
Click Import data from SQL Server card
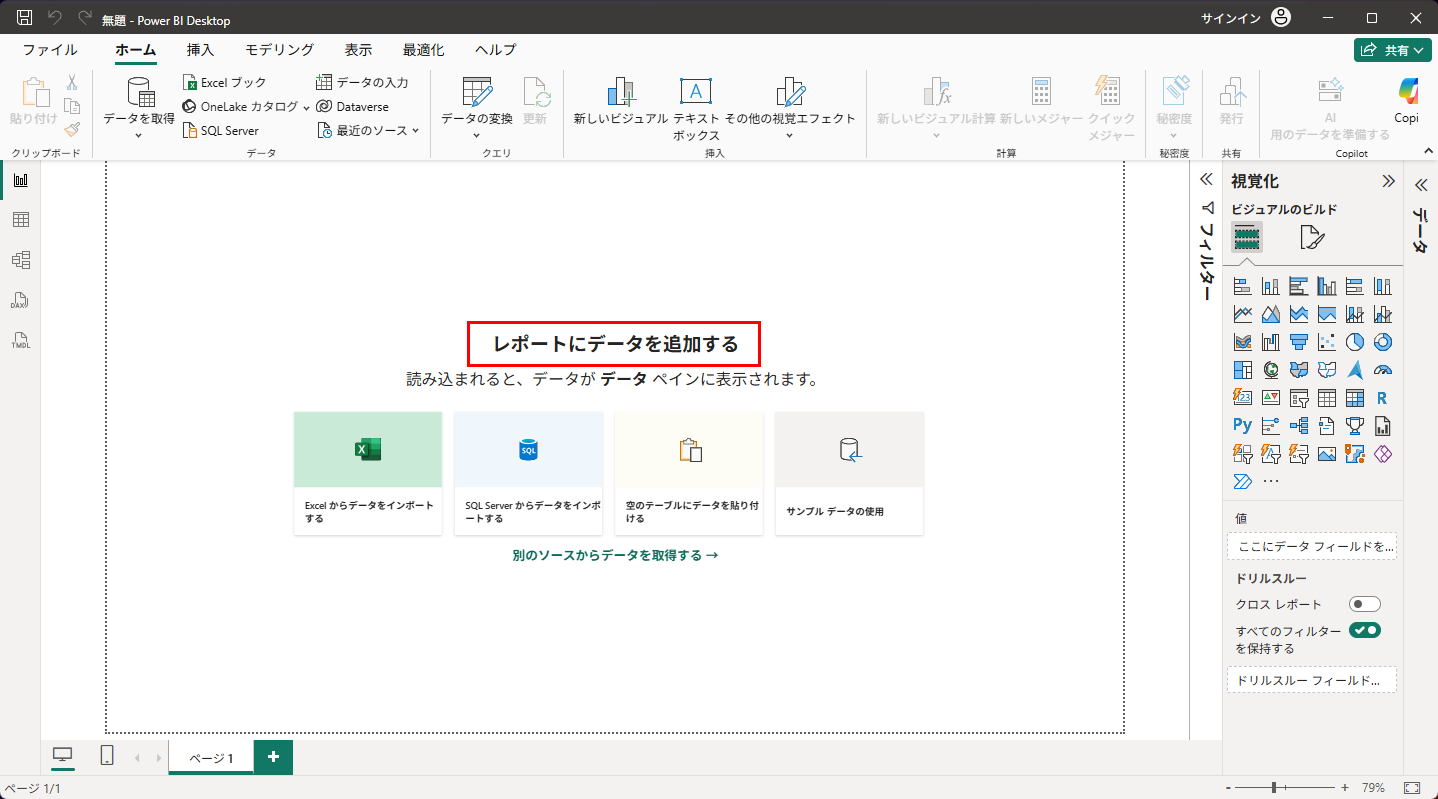coord(528,473)
